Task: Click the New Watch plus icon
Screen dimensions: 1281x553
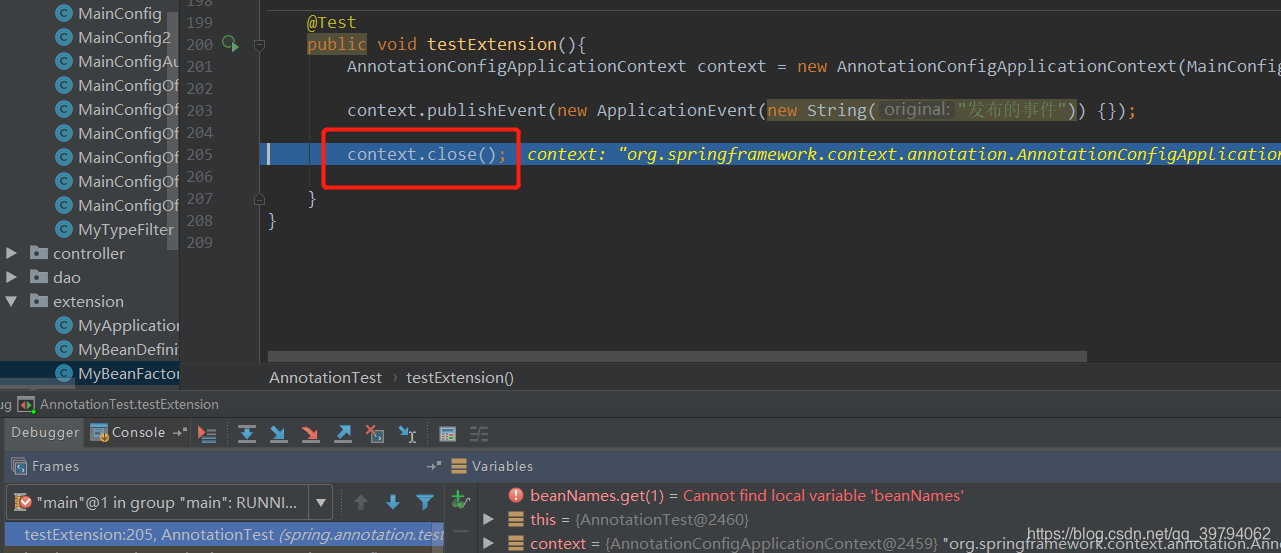Action: [x=460, y=499]
